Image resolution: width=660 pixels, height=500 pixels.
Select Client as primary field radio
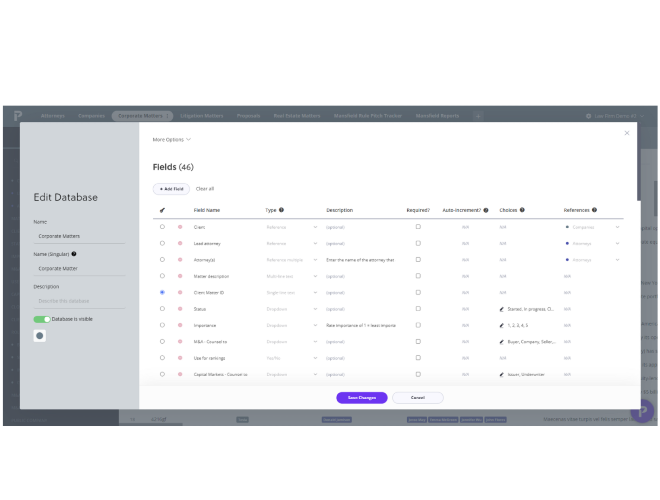[x=162, y=226]
